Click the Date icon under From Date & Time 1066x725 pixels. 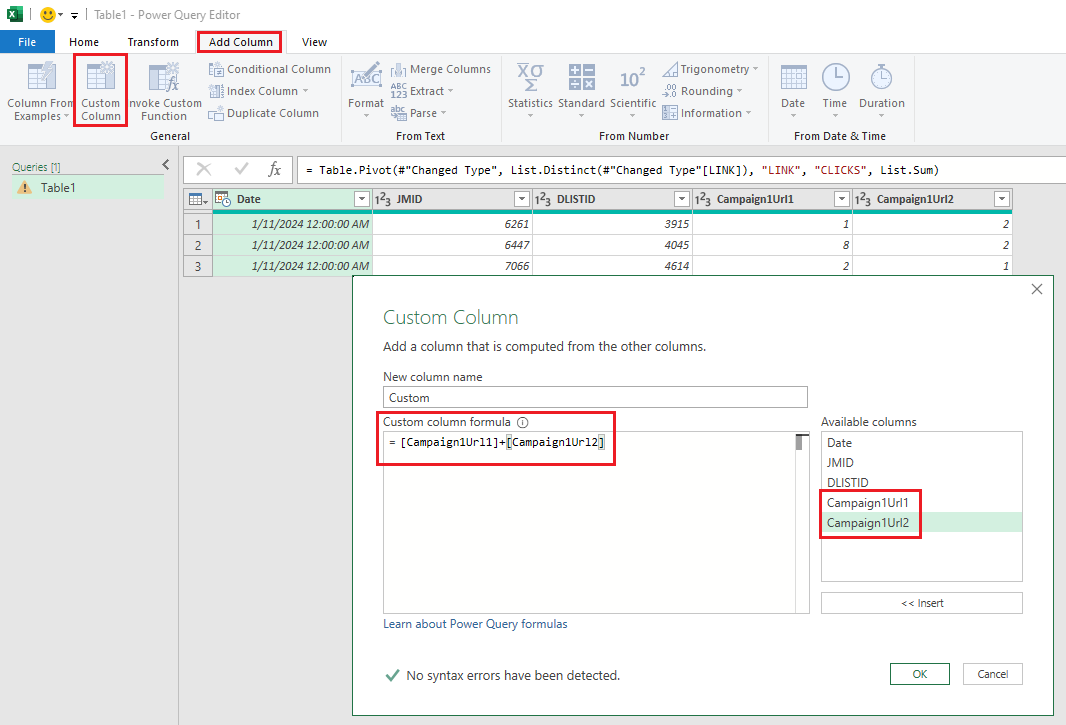(792, 90)
